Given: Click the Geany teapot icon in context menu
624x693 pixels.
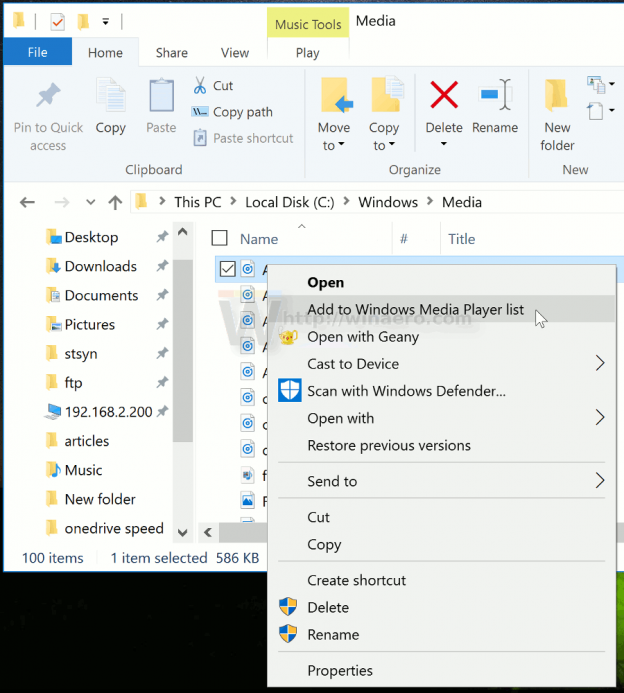Looking at the screenshot, I should pos(288,337).
